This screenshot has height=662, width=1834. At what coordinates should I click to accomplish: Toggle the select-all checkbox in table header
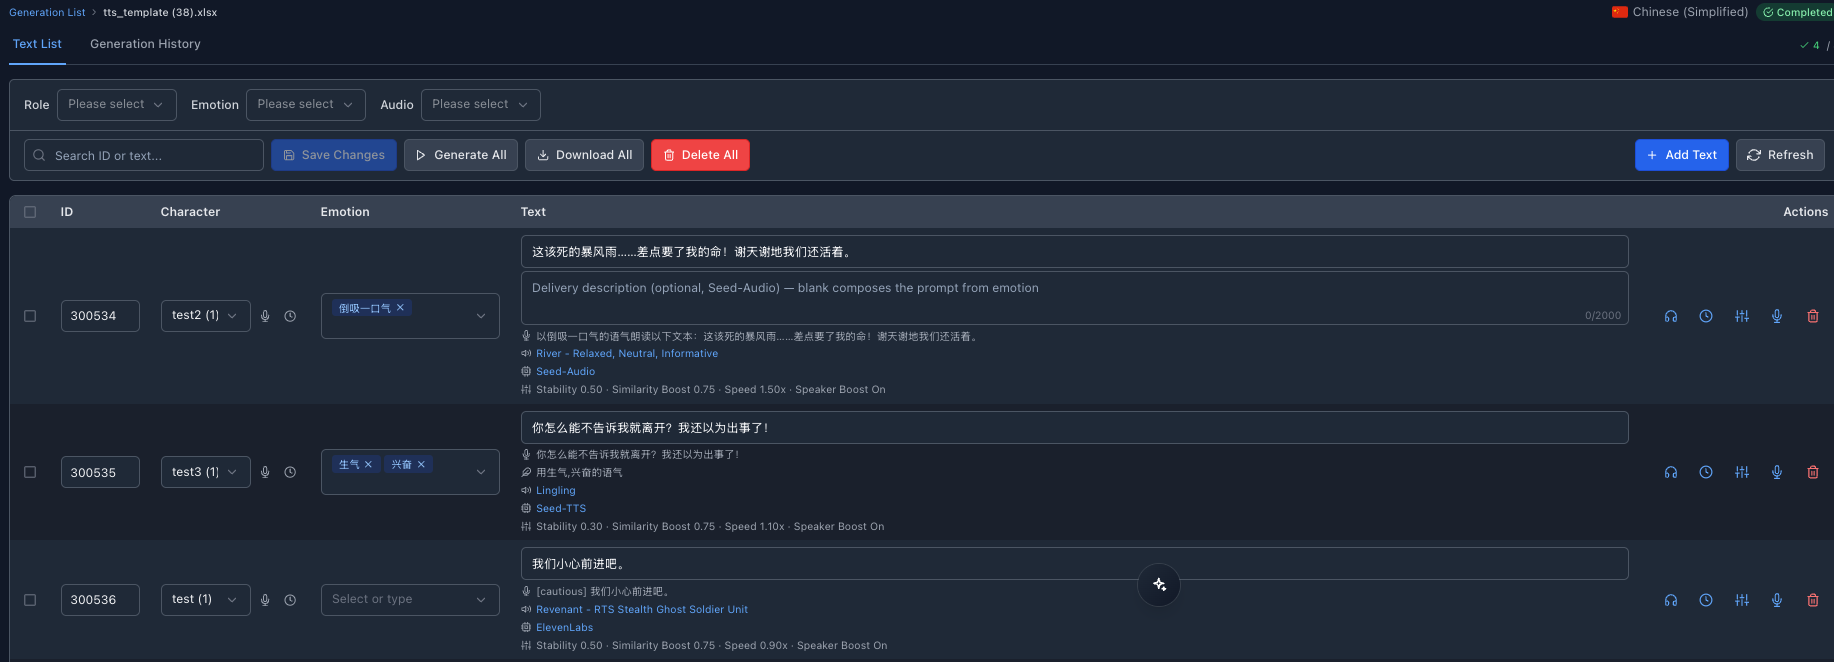click(x=30, y=212)
